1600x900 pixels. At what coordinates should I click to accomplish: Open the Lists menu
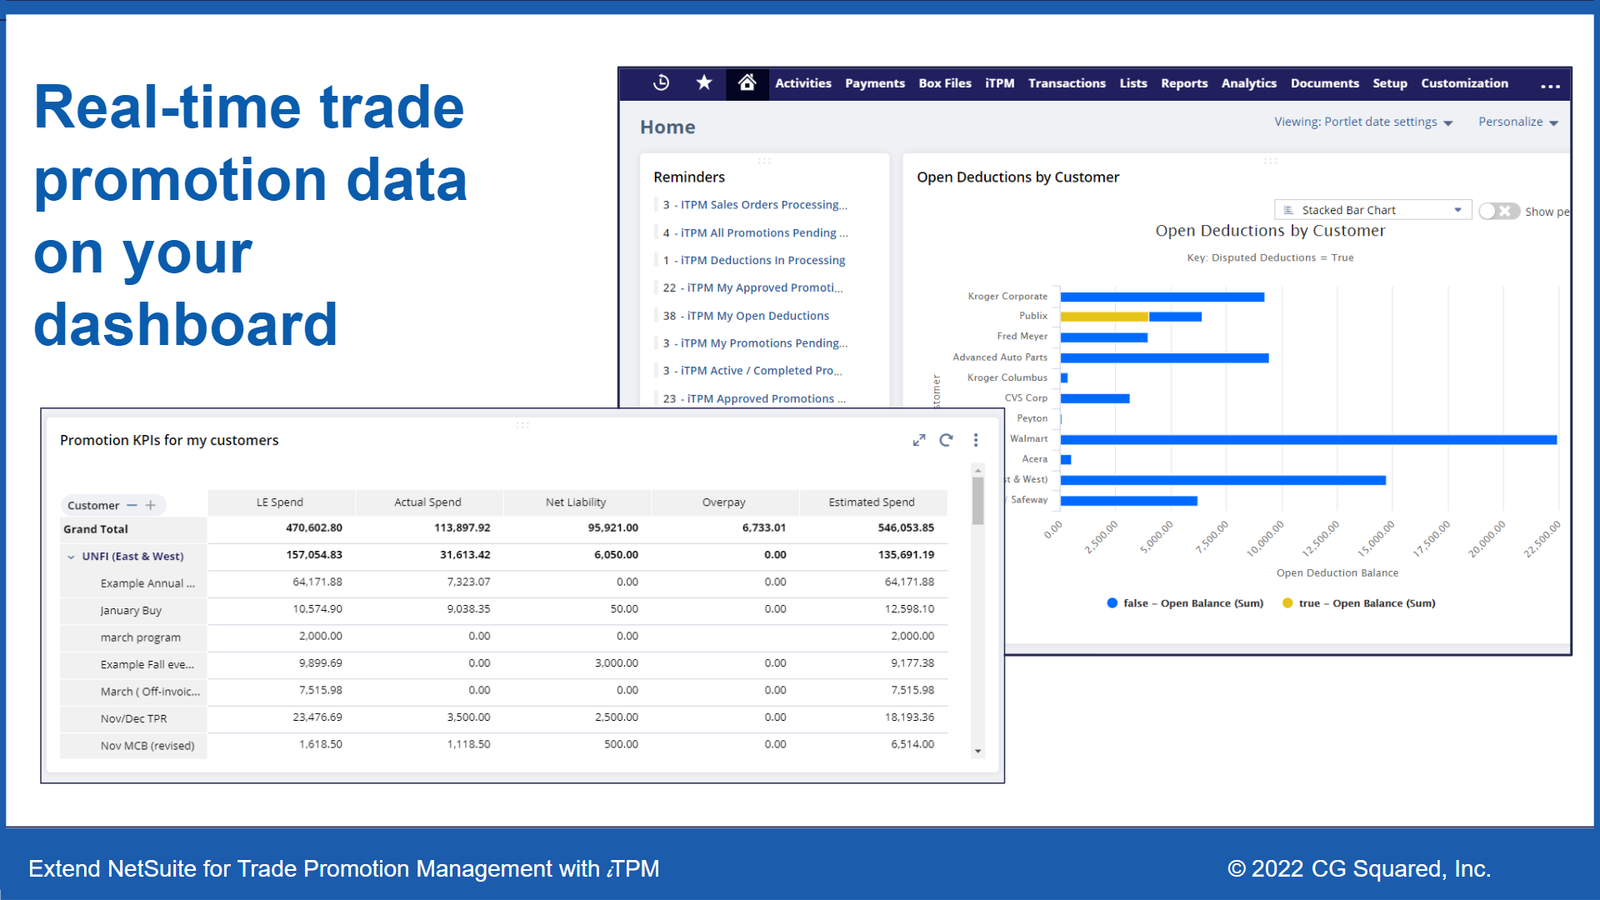click(x=1133, y=83)
